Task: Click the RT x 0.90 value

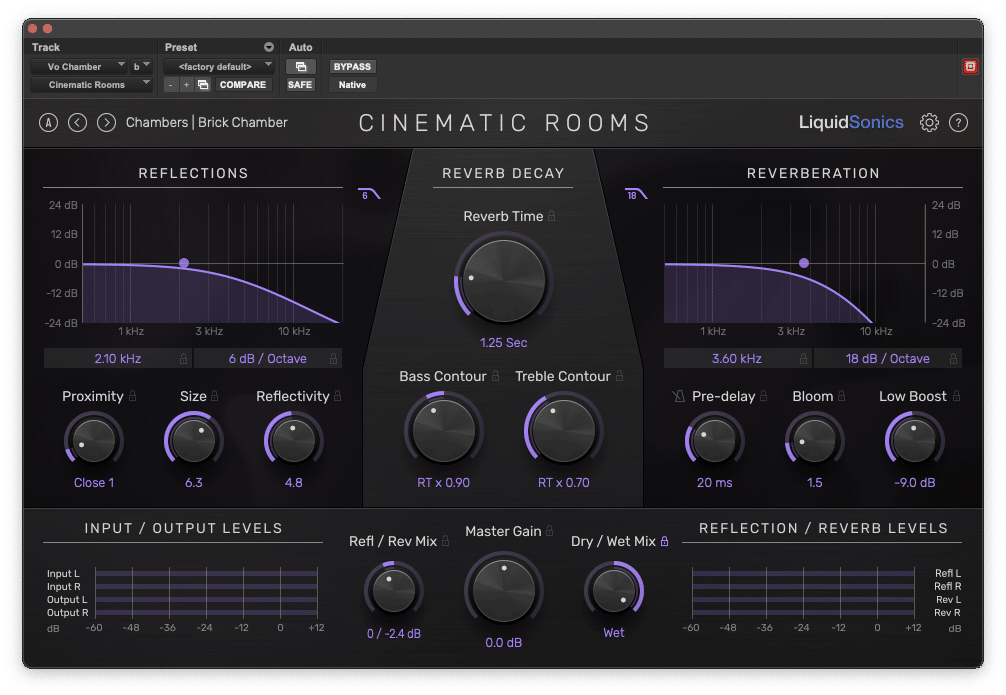Action: [x=443, y=483]
